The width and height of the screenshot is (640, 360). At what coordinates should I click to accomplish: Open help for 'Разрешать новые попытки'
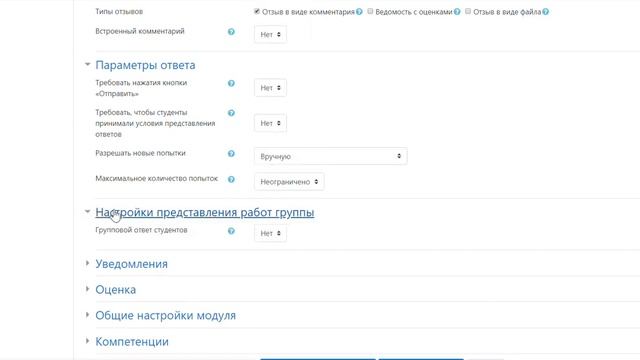(x=231, y=154)
